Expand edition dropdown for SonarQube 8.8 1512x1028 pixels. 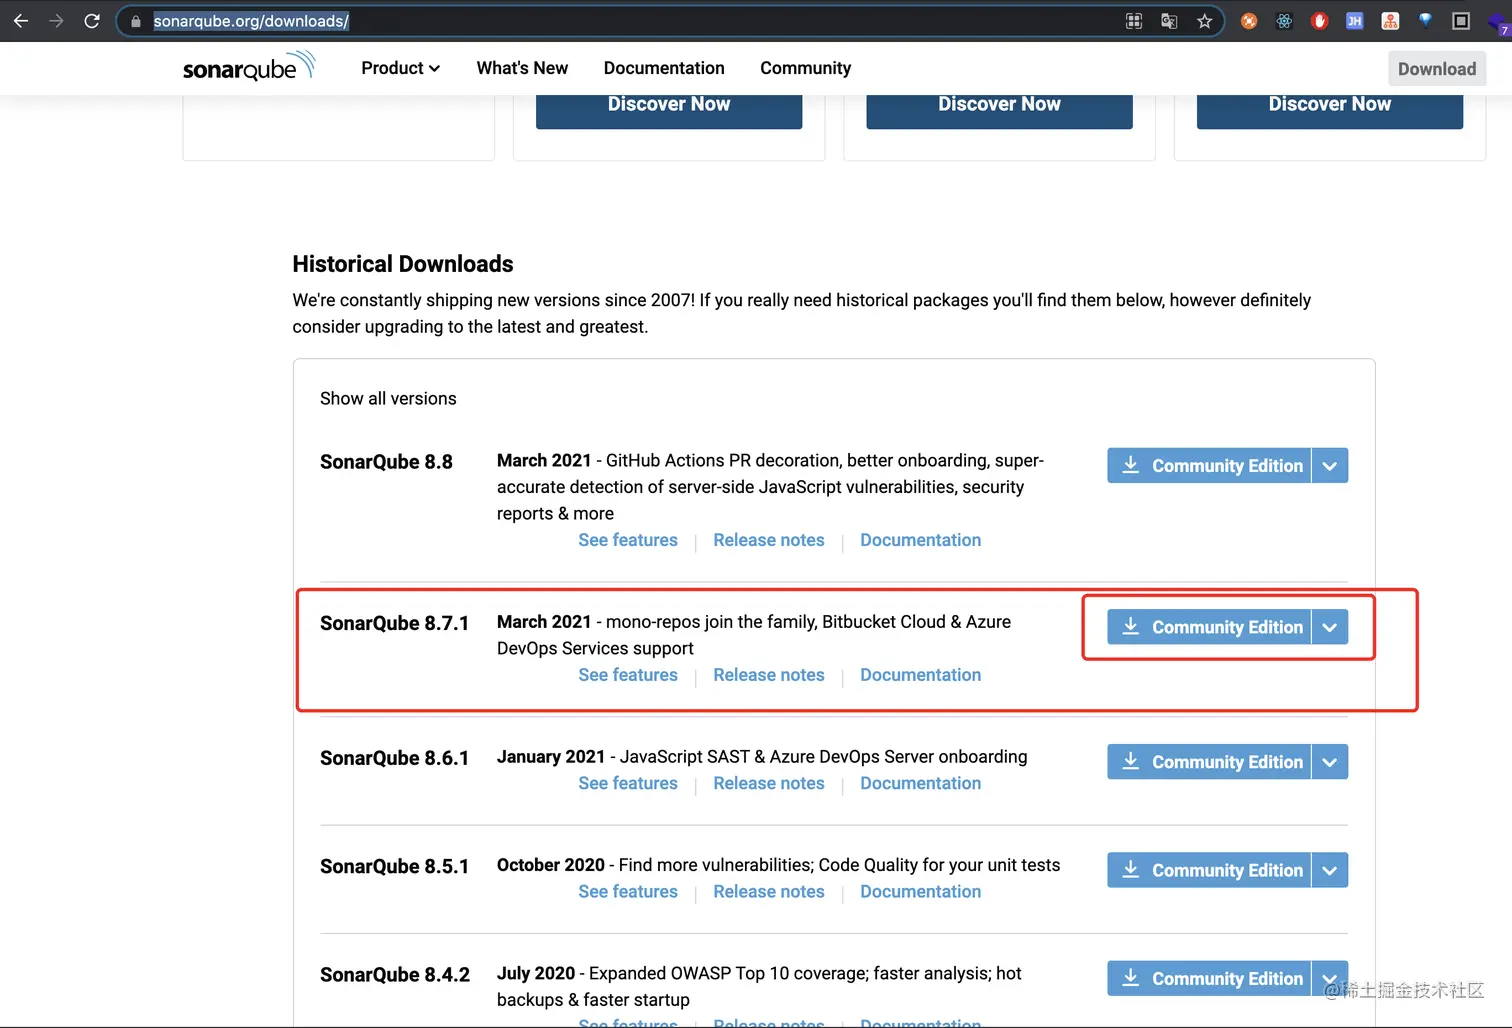[1330, 465]
